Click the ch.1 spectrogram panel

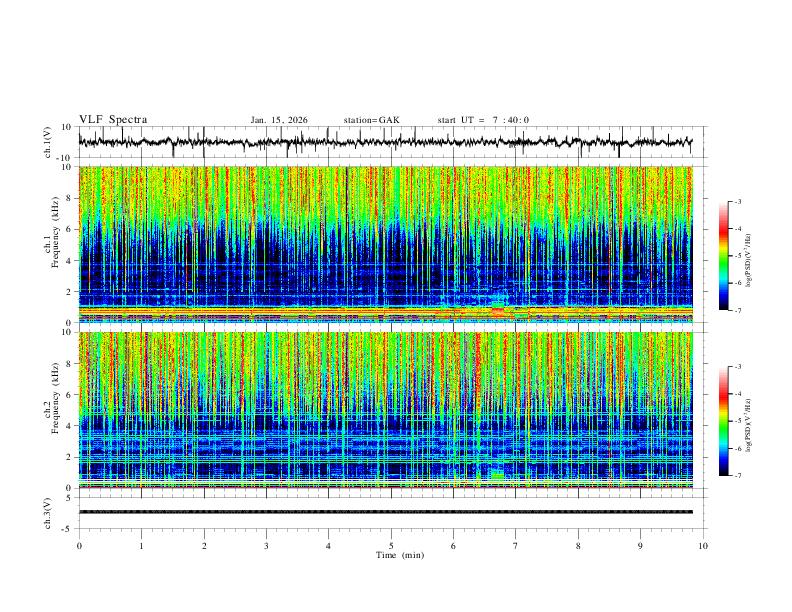[x=385, y=244]
